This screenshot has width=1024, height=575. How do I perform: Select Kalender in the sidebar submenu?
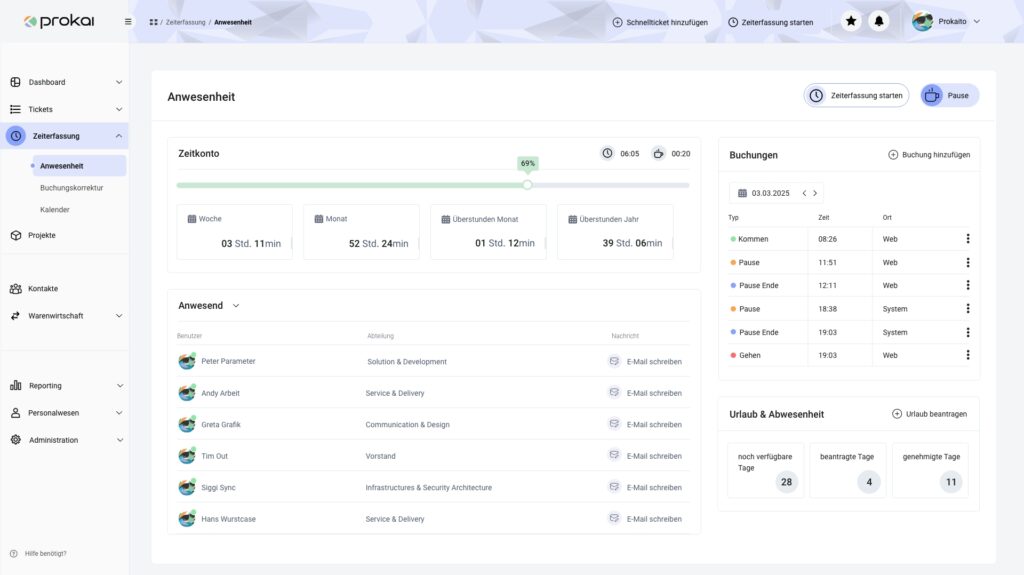coord(55,210)
